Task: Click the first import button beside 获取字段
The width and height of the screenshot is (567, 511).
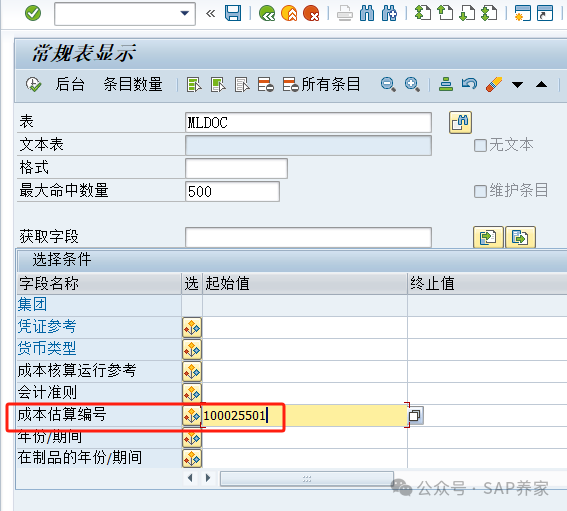Action: point(488,237)
